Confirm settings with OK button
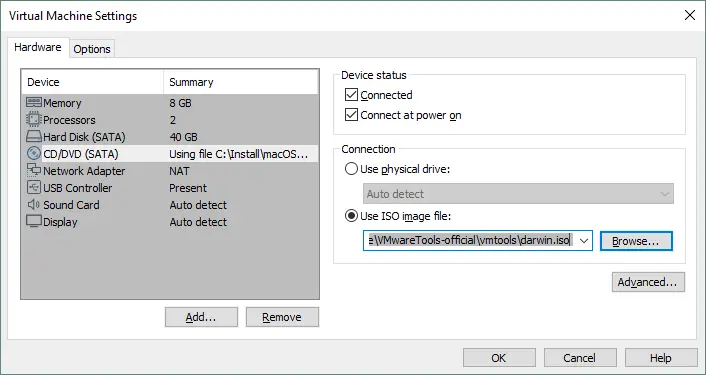706x375 pixels. coord(499,358)
